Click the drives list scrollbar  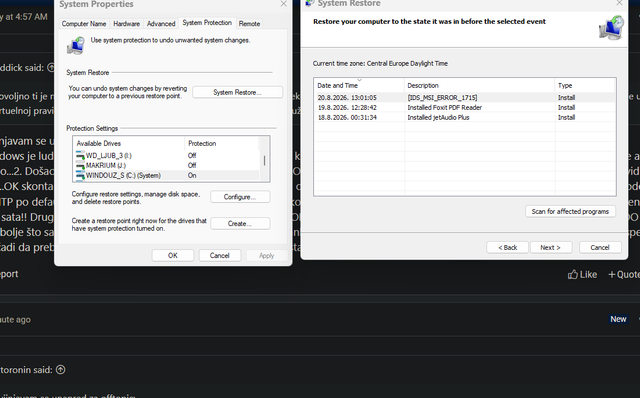(x=264, y=160)
